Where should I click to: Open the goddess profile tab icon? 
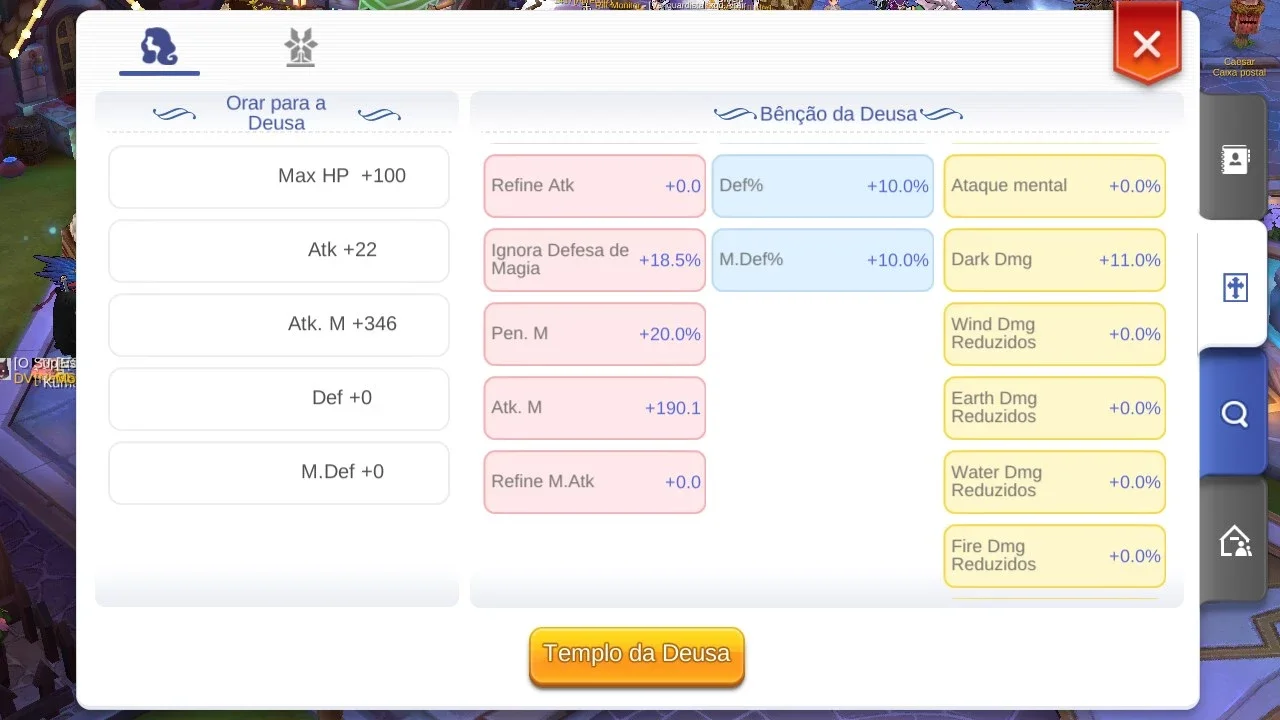point(159,47)
